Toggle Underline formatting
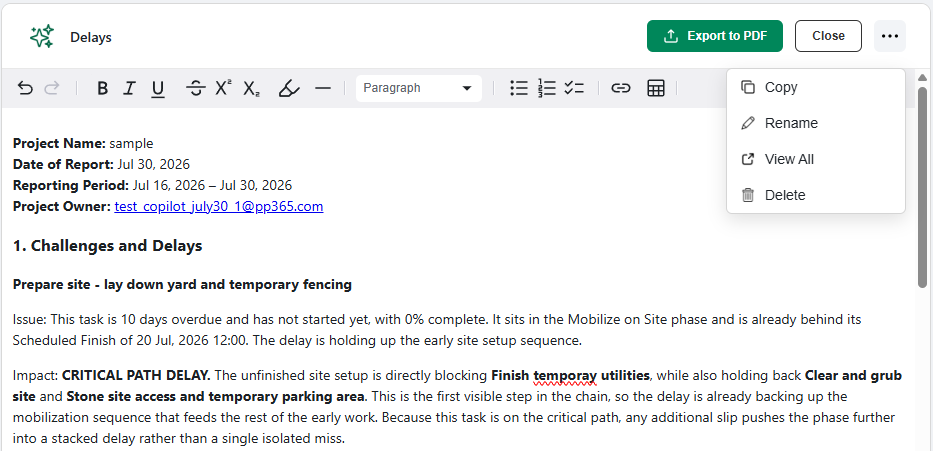 coord(157,89)
